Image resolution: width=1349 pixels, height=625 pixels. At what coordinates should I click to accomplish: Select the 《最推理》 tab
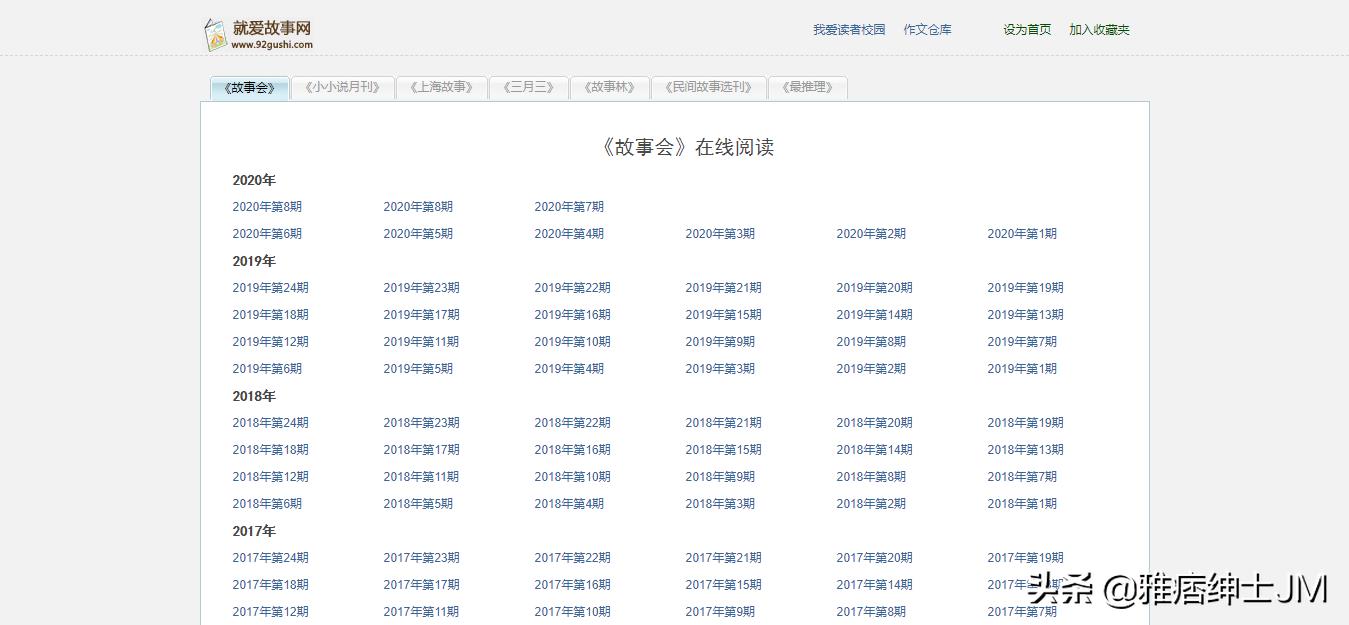point(807,88)
